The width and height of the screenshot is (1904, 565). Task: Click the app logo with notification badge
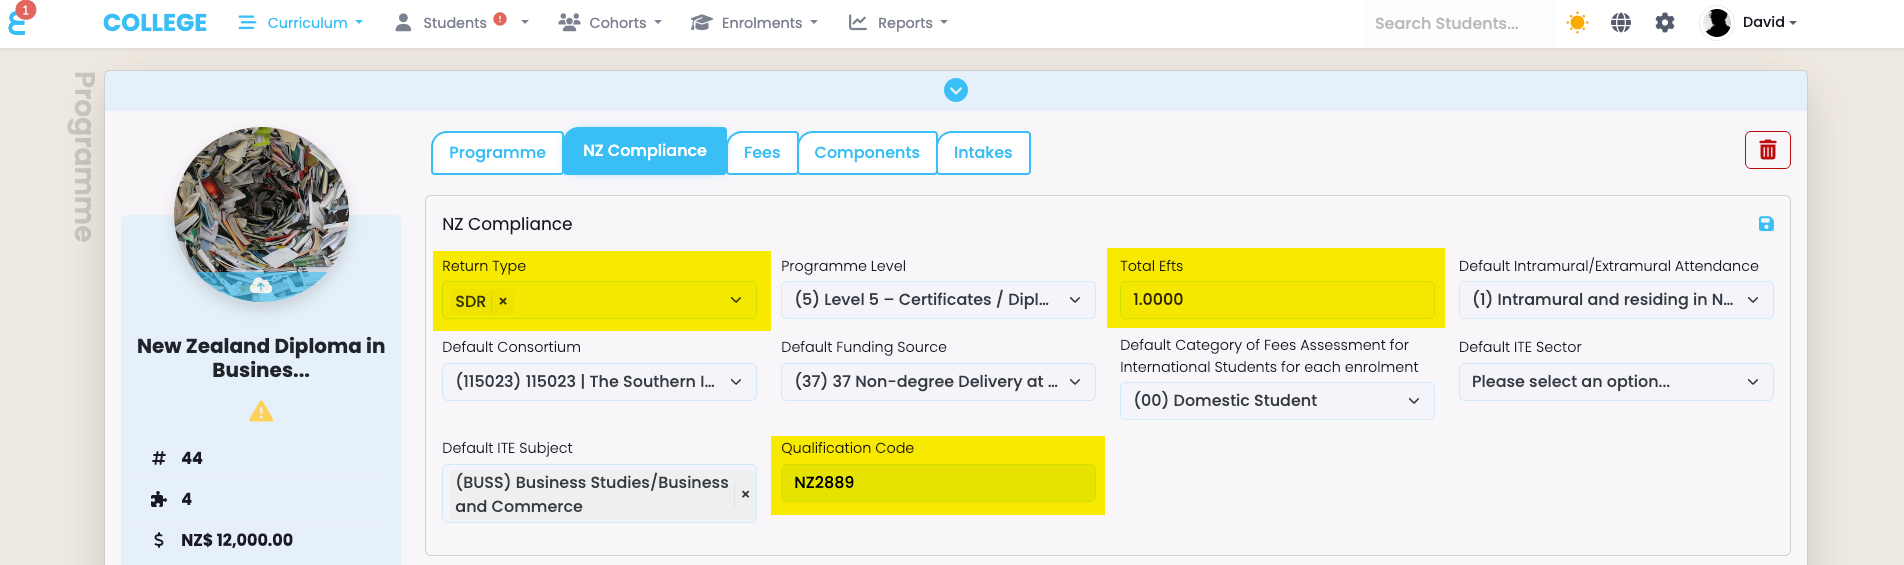tap(19, 20)
